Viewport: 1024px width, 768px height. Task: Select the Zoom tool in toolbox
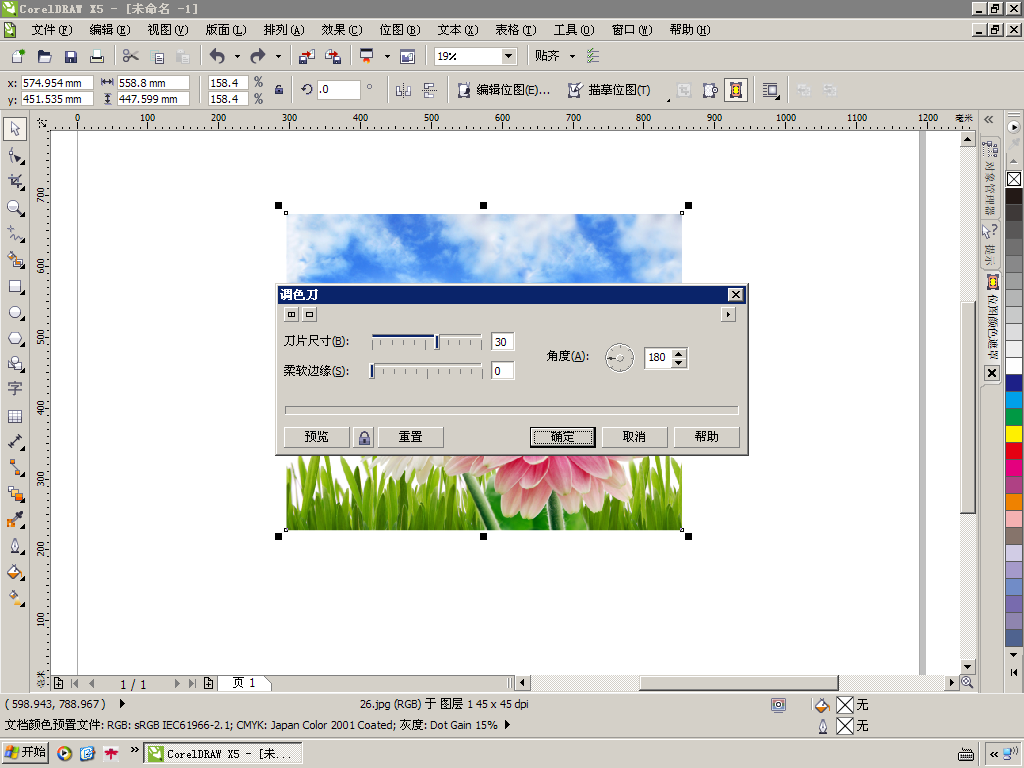[x=15, y=208]
